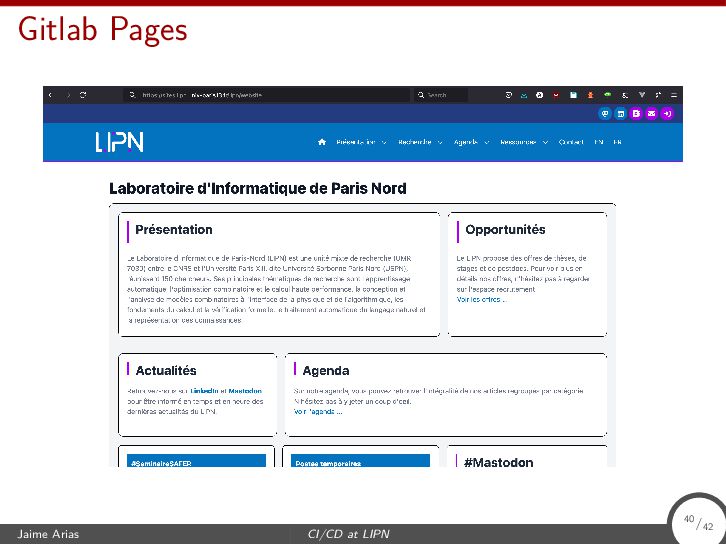The image size is (726, 544).
Task: Follow the "Voir les offres ..." link
Action: click(482, 300)
